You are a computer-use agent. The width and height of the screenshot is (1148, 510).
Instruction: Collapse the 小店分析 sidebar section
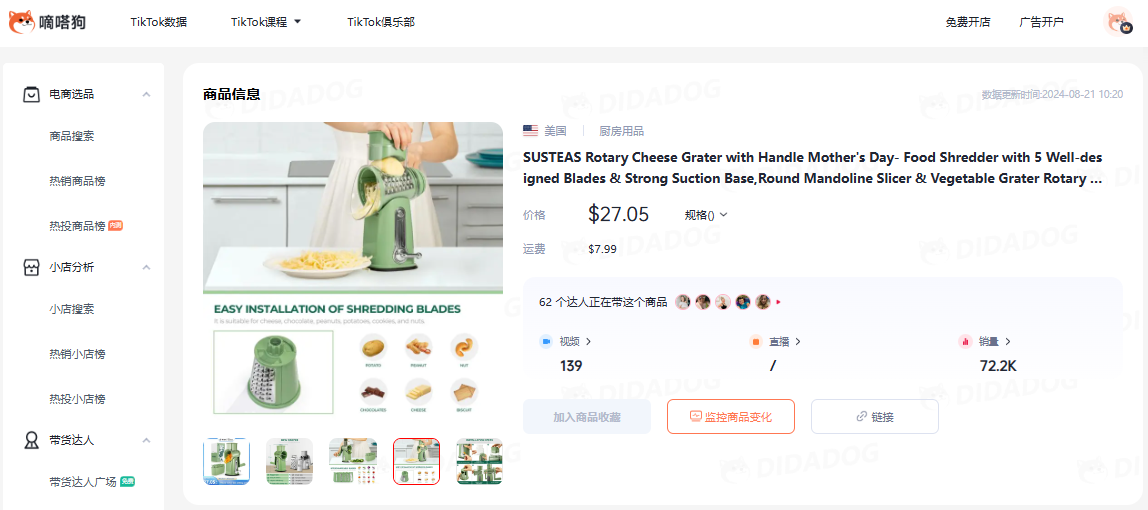(146, 267)
